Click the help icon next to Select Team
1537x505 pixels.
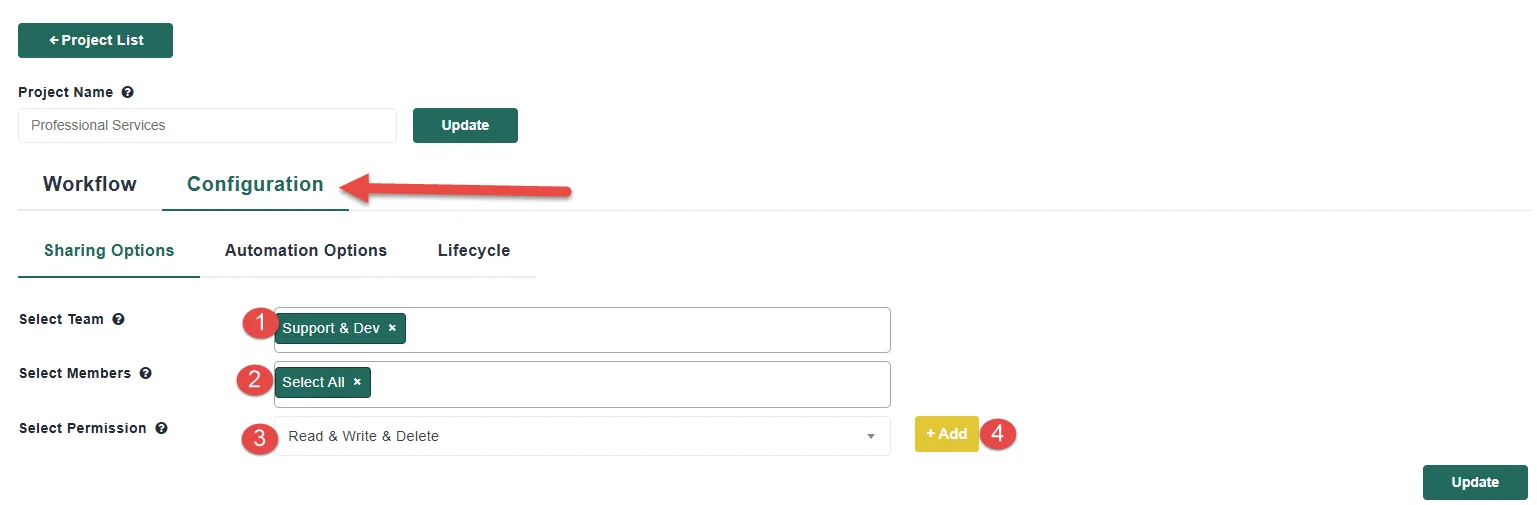coord(118,320)
